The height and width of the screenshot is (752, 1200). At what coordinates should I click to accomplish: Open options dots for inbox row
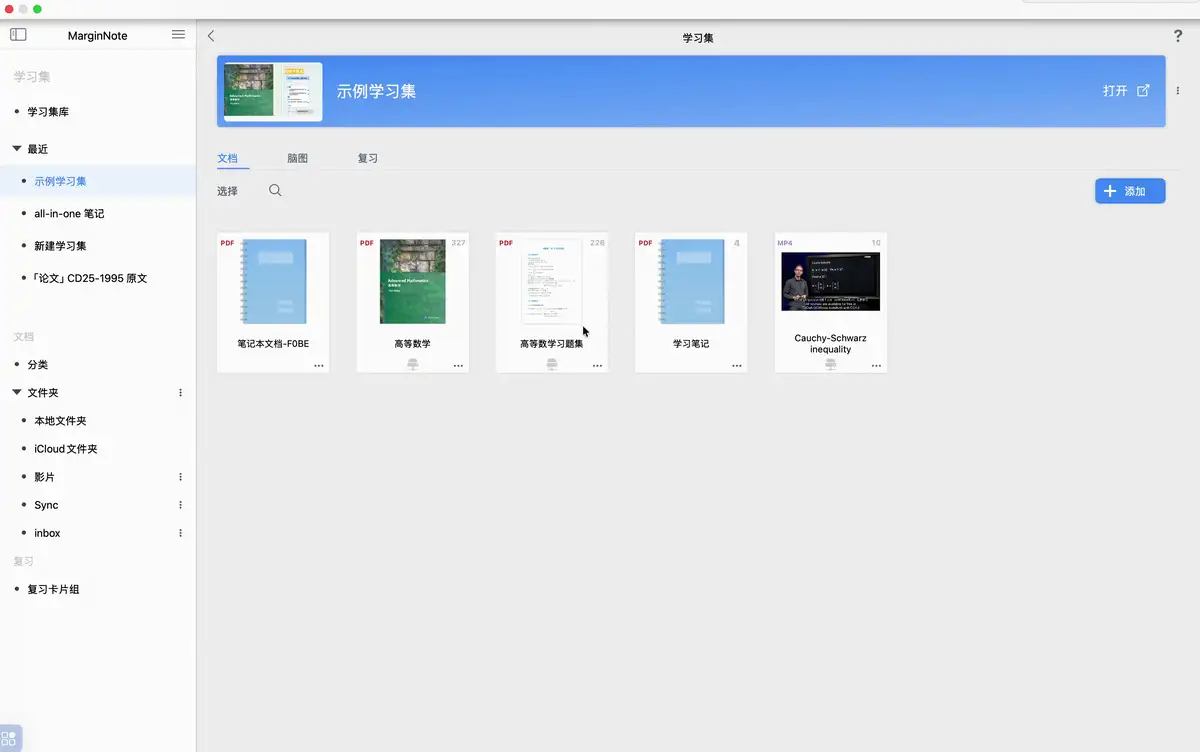[180, 533]
